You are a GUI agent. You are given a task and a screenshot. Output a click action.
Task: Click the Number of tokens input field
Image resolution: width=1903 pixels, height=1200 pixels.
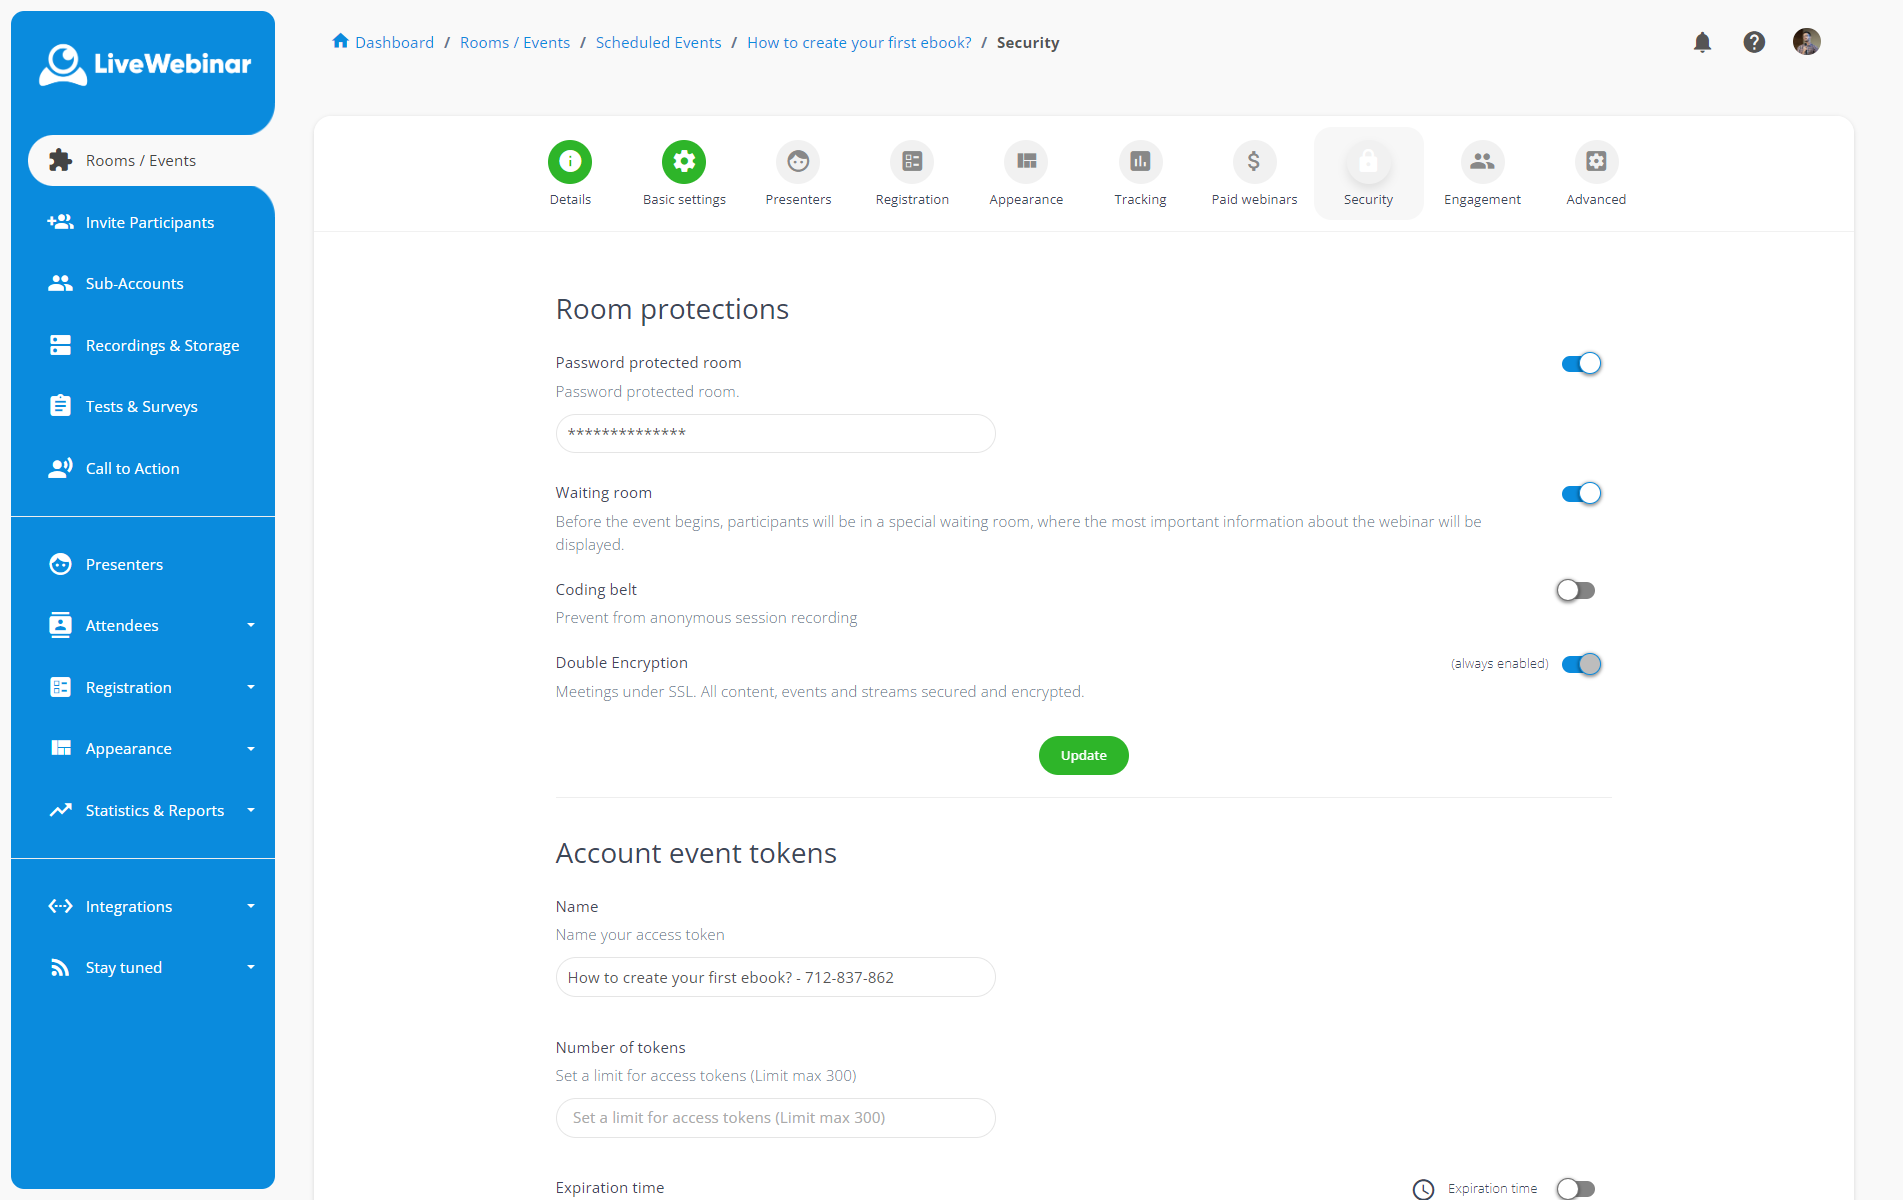pyautogui.click(x=775, y=1118)
